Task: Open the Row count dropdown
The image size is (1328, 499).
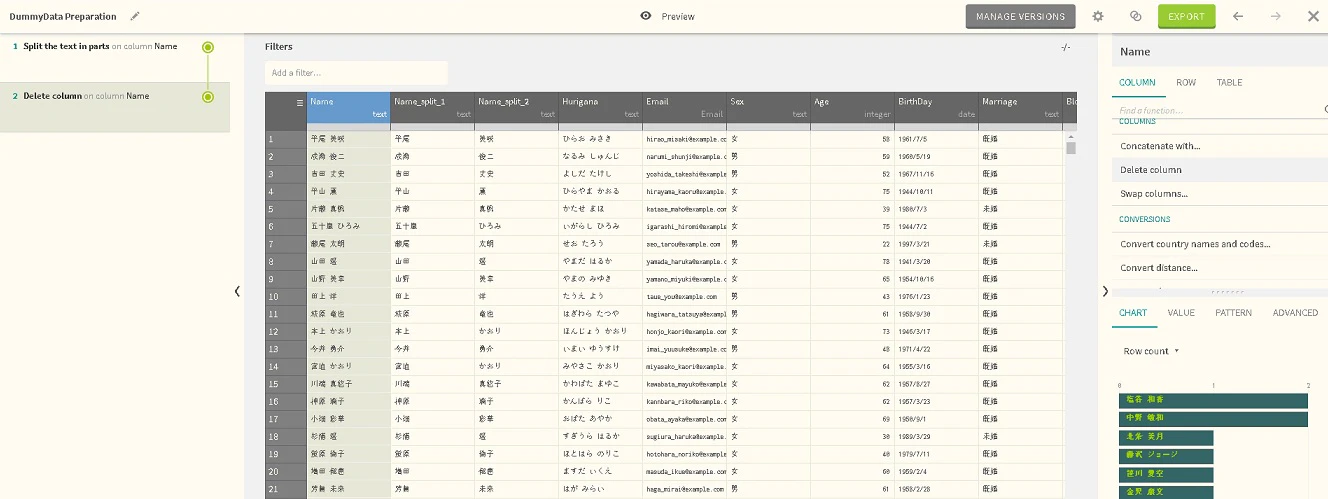Action: [x=1151, y=351]
